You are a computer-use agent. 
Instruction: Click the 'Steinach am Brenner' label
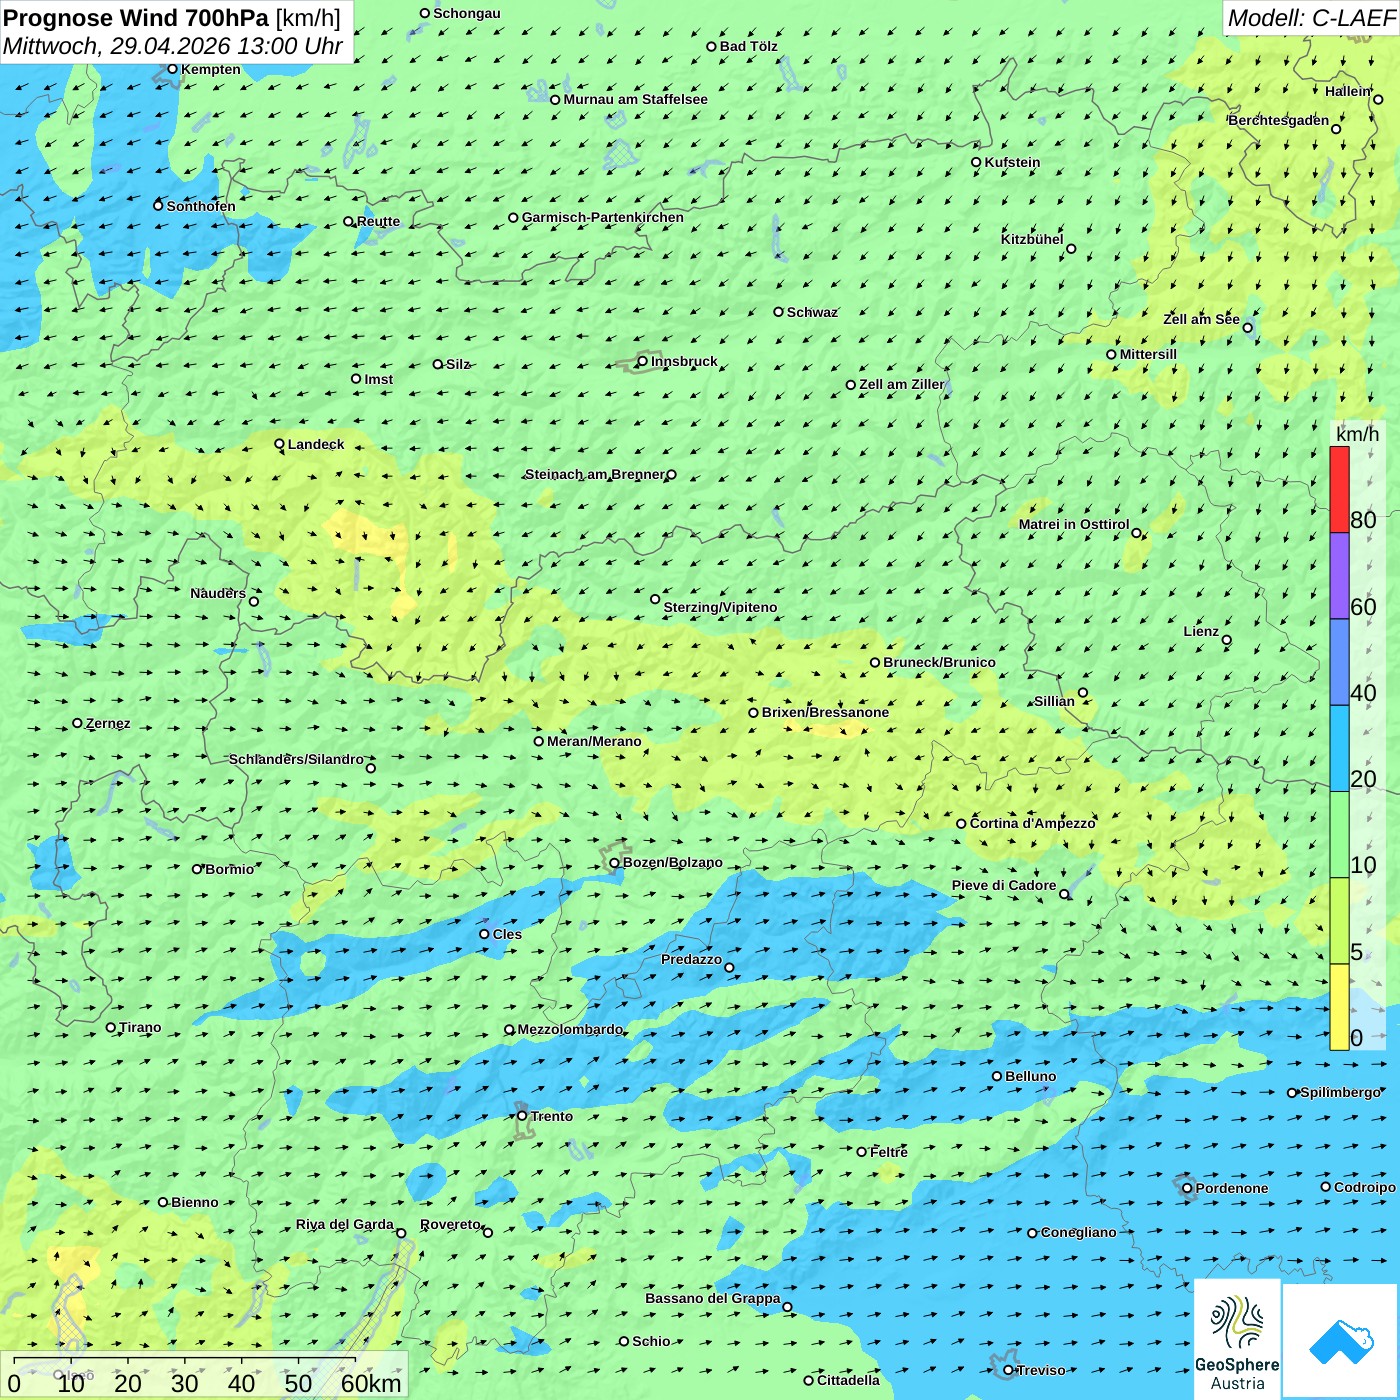(x=594, y=474)
